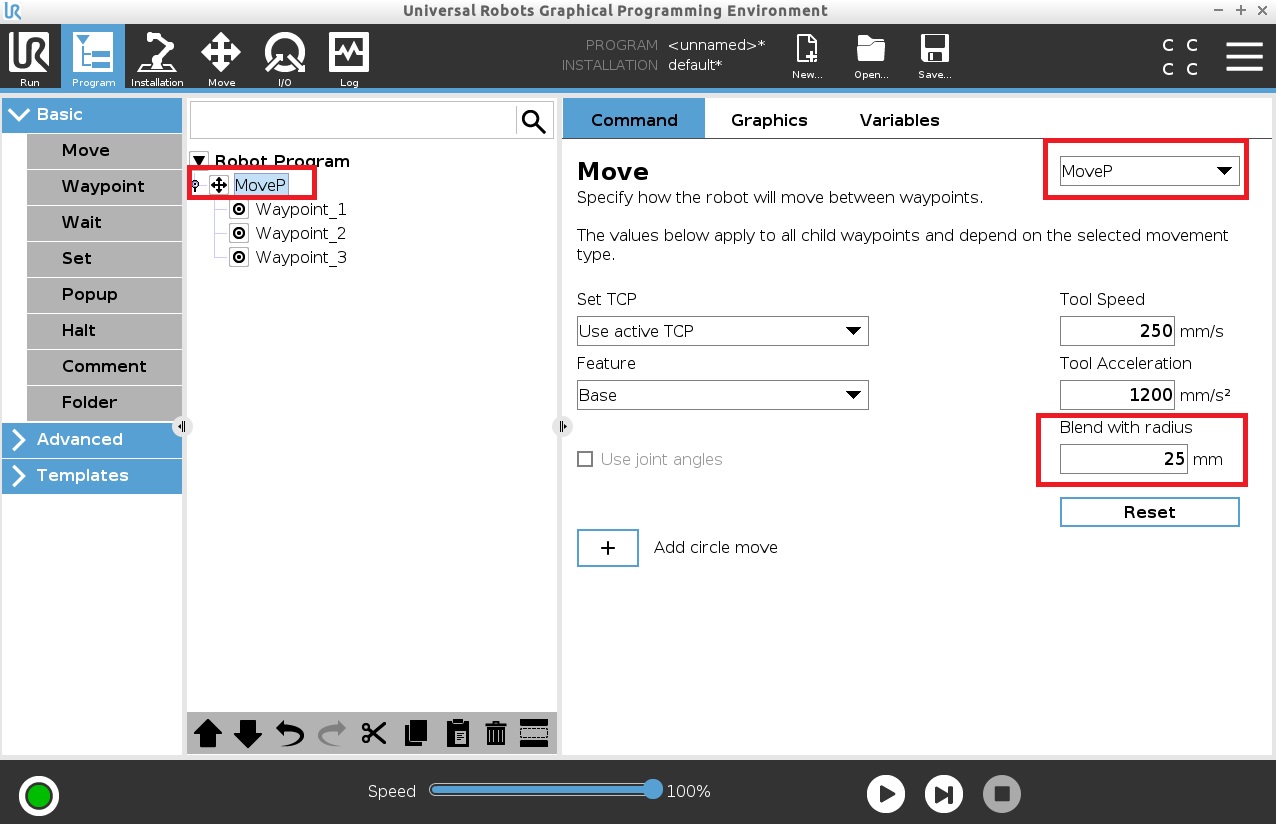Insert a Folder node
This screenshot has height=824, width=1276.
[x=104, y=402]
